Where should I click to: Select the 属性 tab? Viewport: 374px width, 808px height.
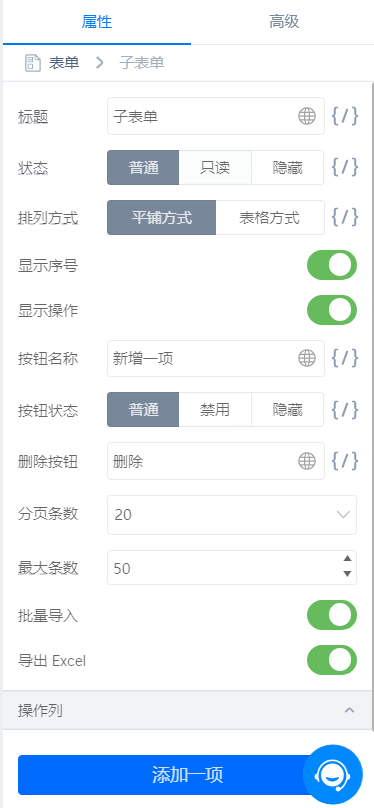[96, 22]
